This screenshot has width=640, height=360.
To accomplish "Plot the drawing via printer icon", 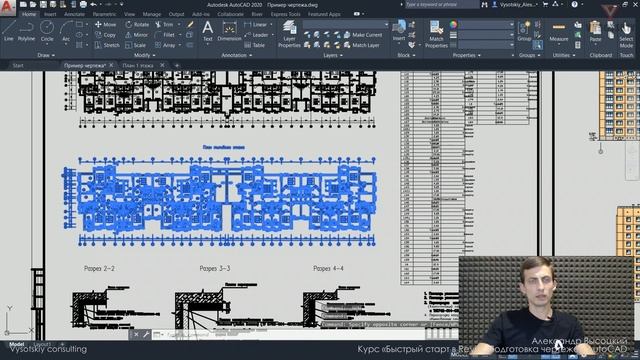I will 83,4.
